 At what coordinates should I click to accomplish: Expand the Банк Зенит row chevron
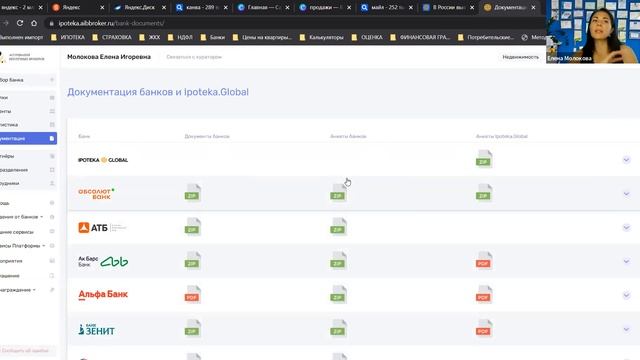point(626,329)
